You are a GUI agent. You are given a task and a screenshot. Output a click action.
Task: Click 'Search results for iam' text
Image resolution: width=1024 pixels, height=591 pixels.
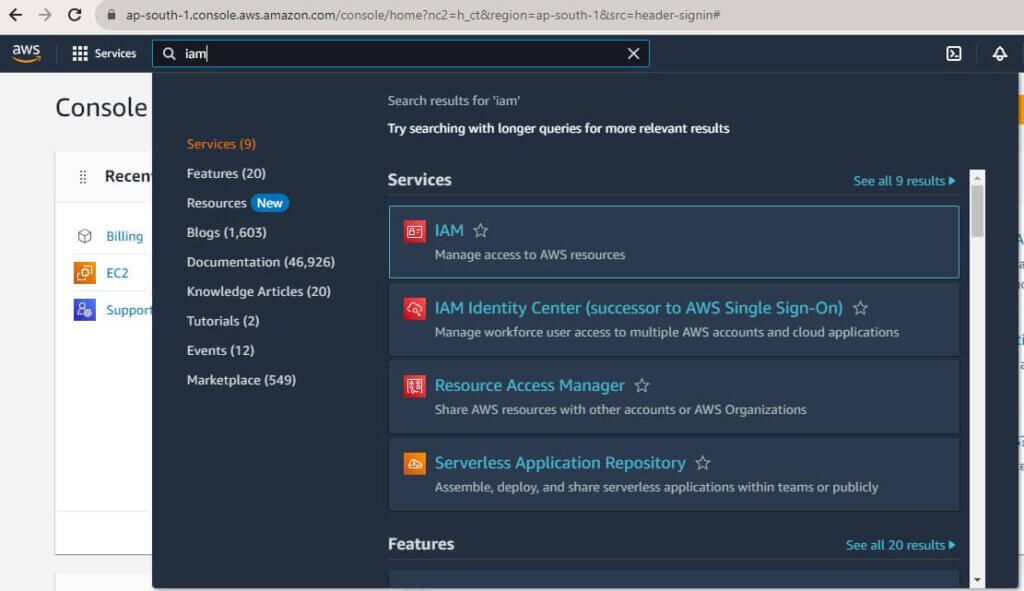tap(453, 101)
